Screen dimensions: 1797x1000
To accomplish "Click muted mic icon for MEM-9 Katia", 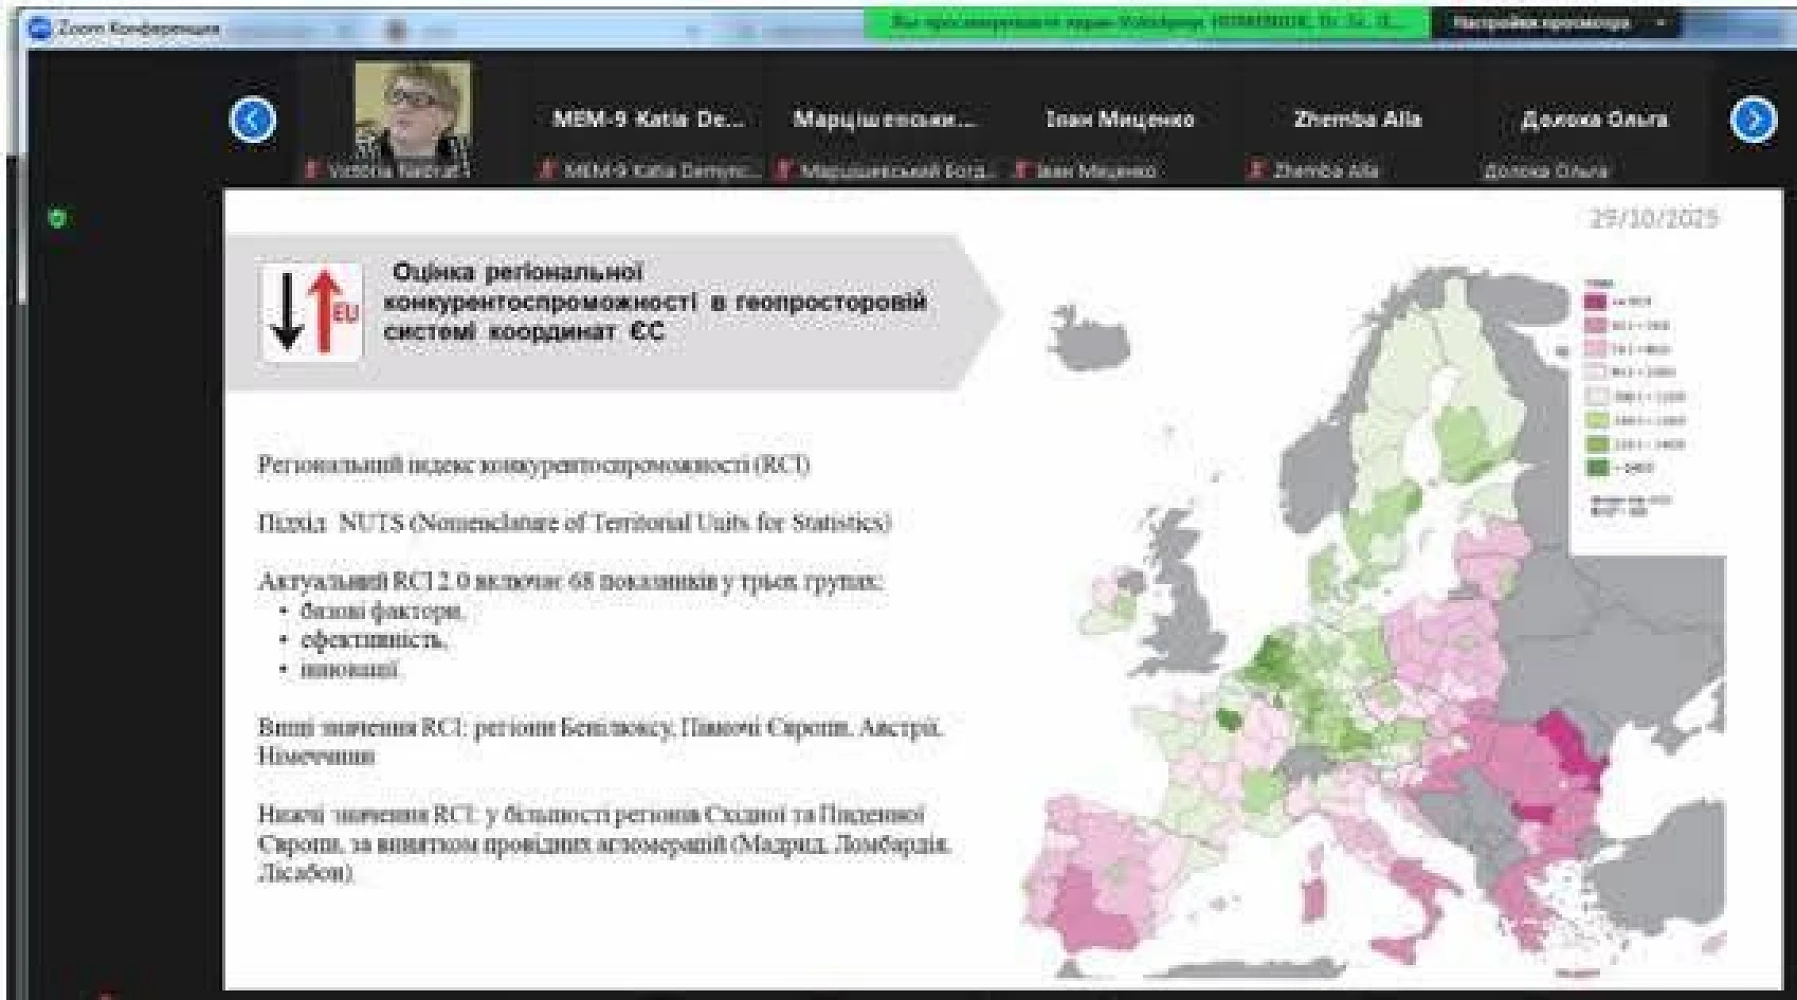I will (546, 171).
